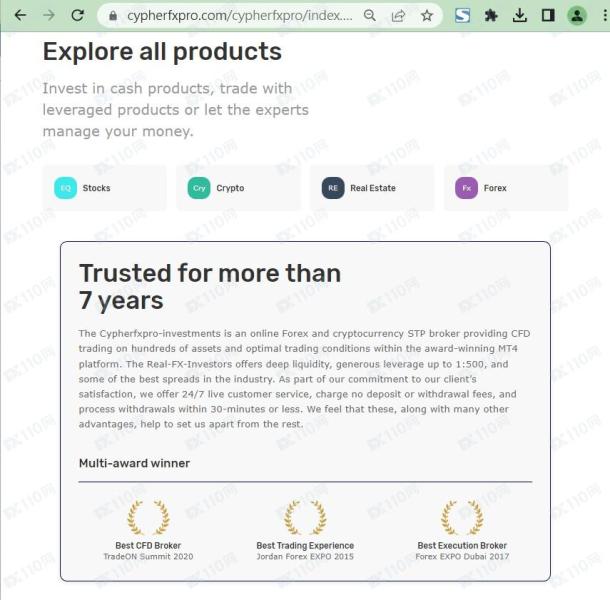
Task: Select the Stocks product card
Action: (104, 188)
